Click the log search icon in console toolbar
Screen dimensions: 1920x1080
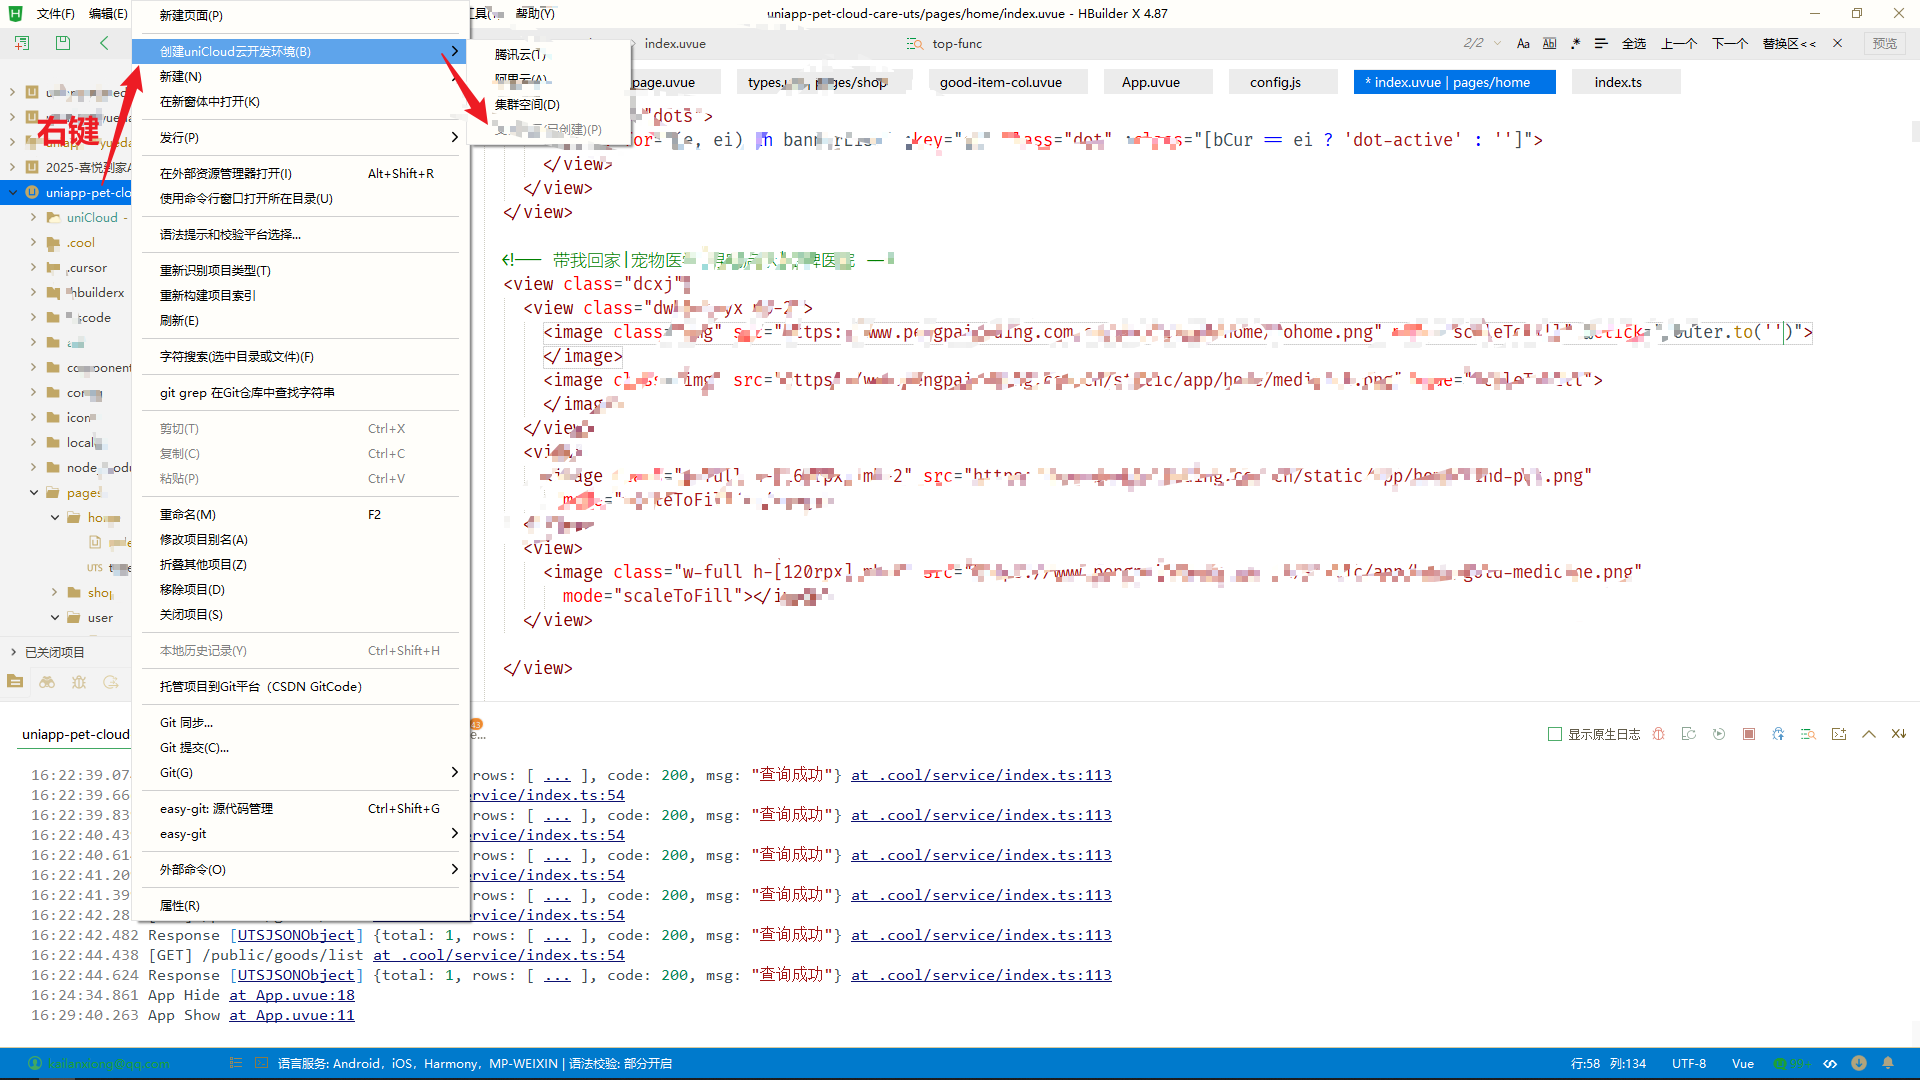pyautogui.click(x=1808, y=734)
